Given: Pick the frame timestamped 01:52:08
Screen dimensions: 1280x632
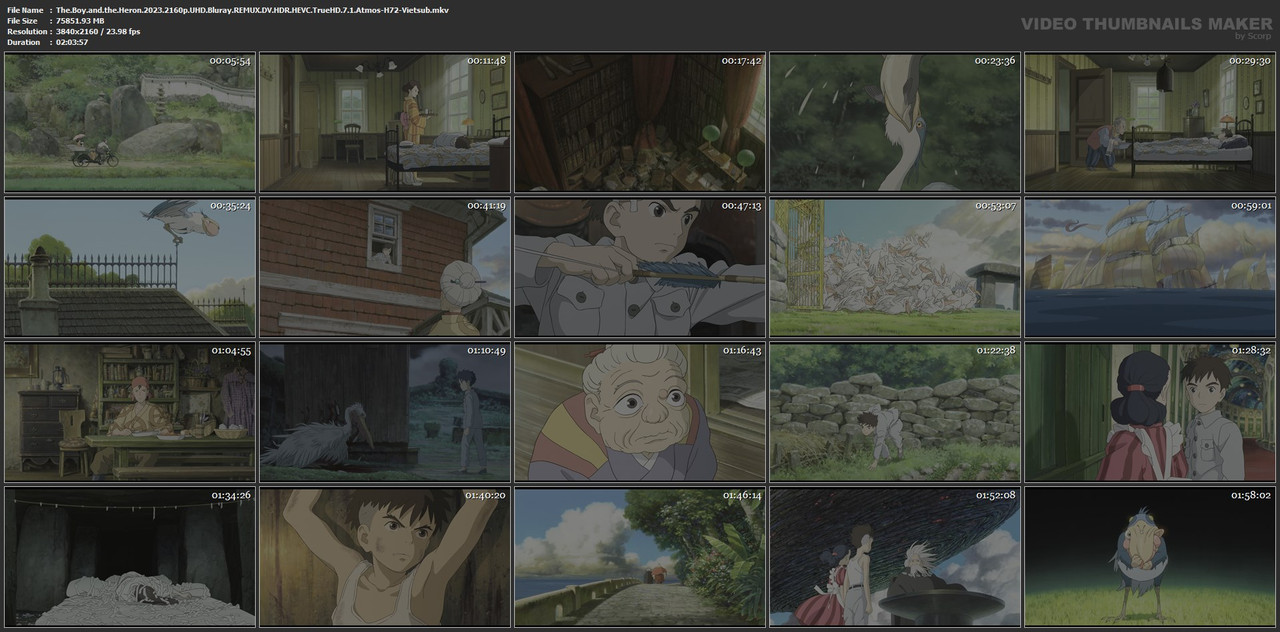Looking at the screenshot, I should tap(895, 557).
